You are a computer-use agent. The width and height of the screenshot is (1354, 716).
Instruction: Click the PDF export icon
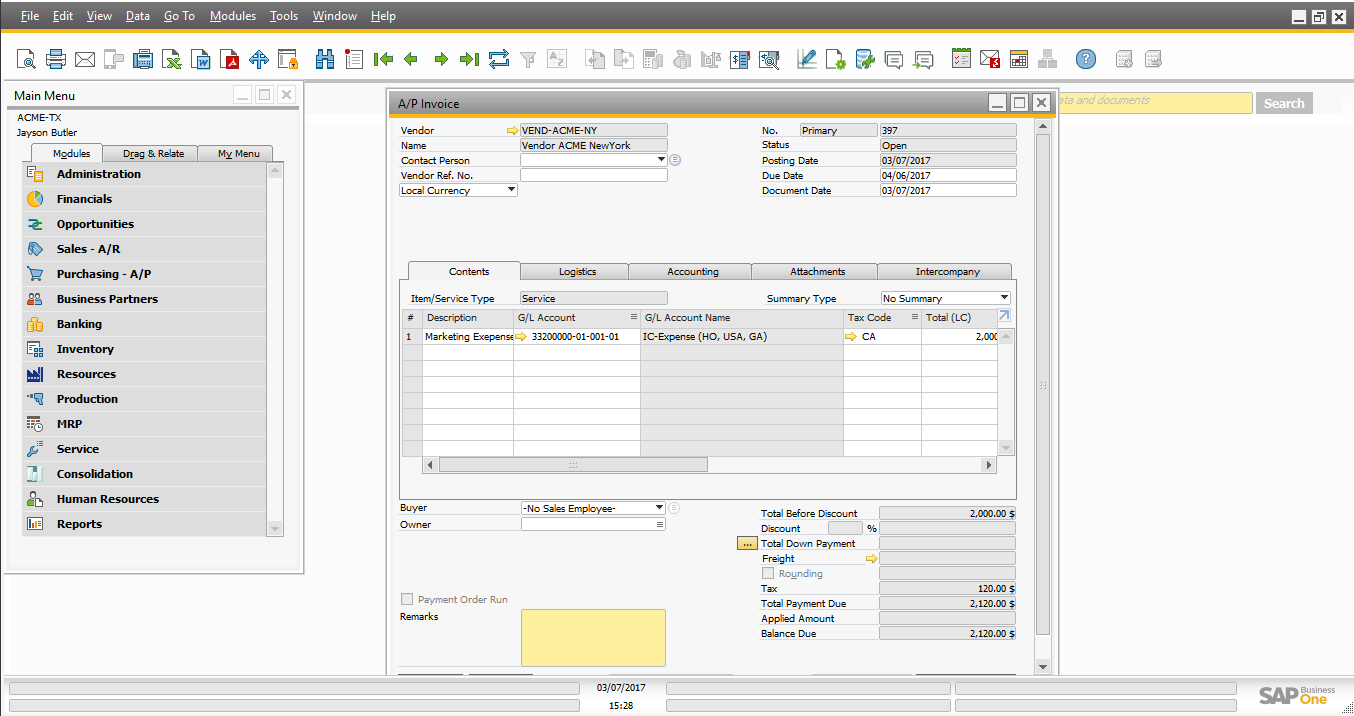(x=230, y=60)
